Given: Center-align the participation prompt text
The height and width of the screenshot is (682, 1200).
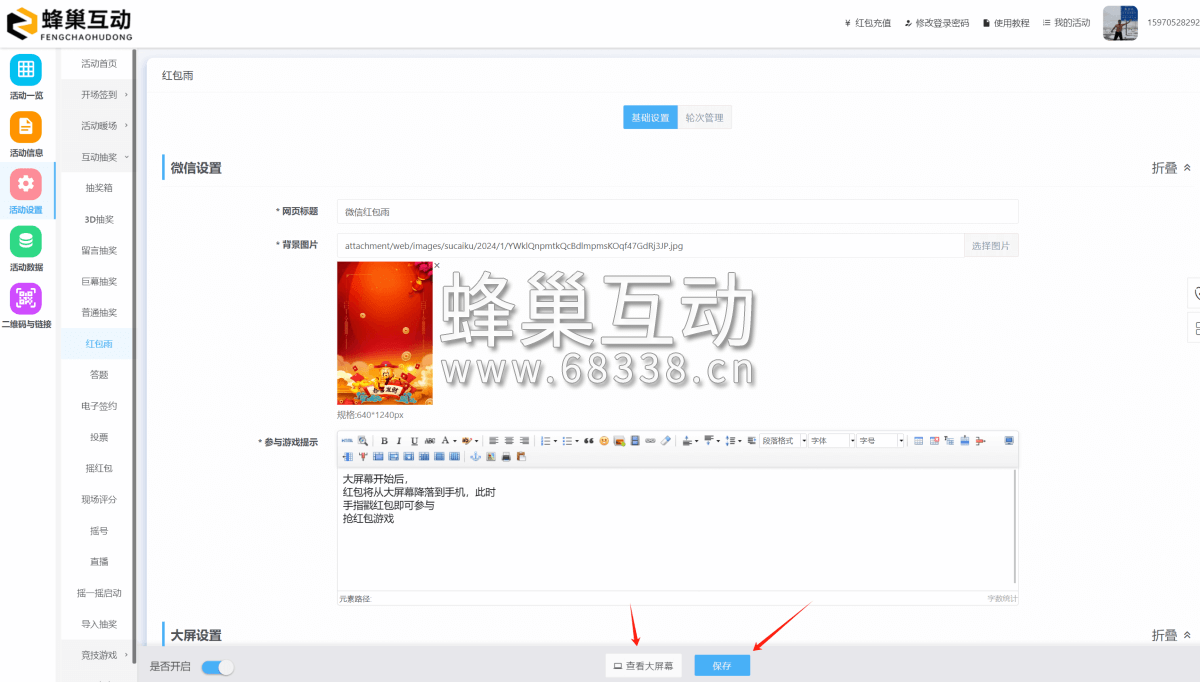Looking at the screenshot, I should click(508, 441).
